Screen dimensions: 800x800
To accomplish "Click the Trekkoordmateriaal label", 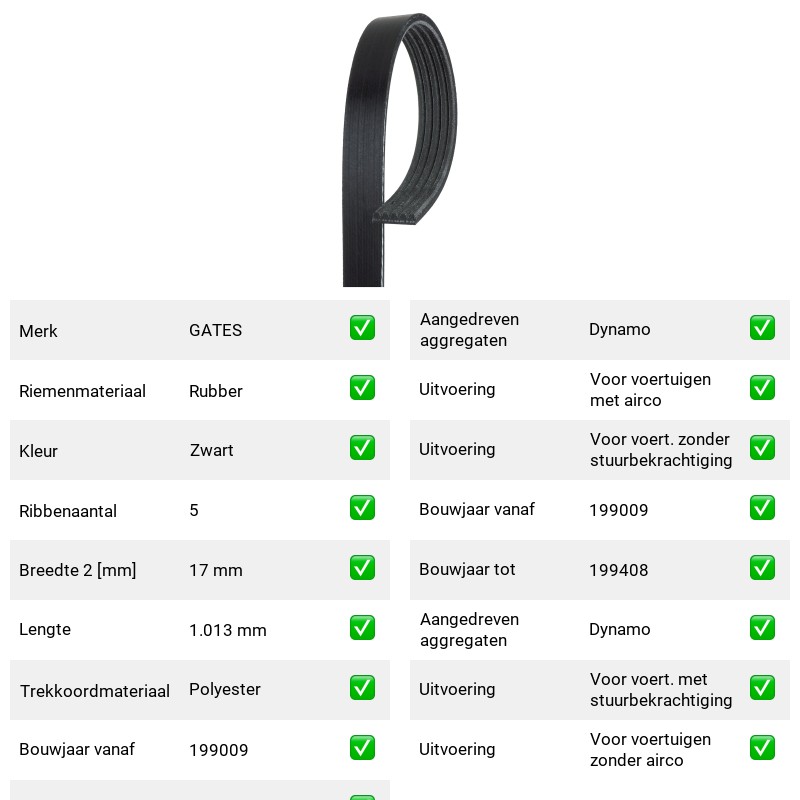I will (94, 691).
